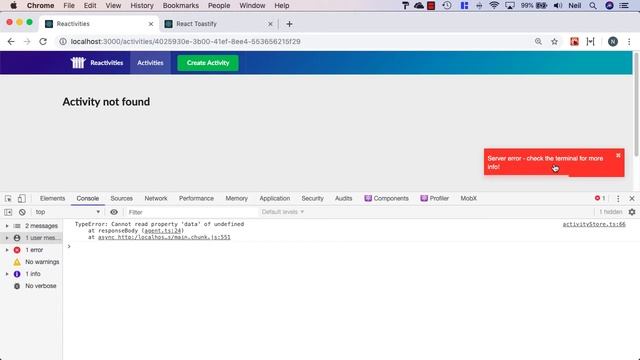Open the Chrome profile avatar N

613,42
